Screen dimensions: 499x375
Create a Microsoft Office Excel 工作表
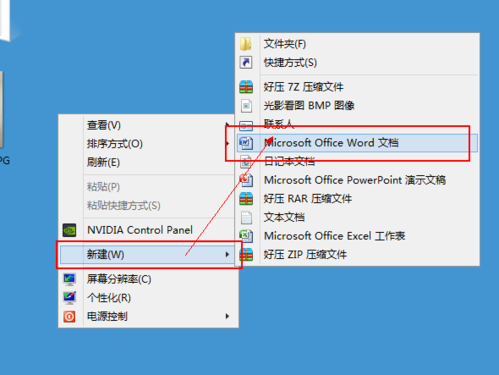pyautogui.click(x=357, y=236)
